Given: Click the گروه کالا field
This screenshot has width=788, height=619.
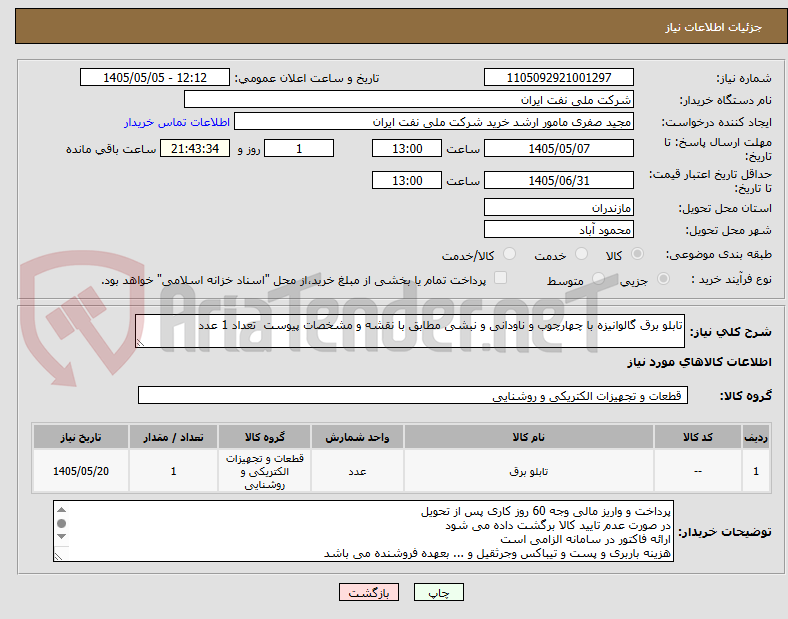Looking at the screenshot, I should pos(413,395).
